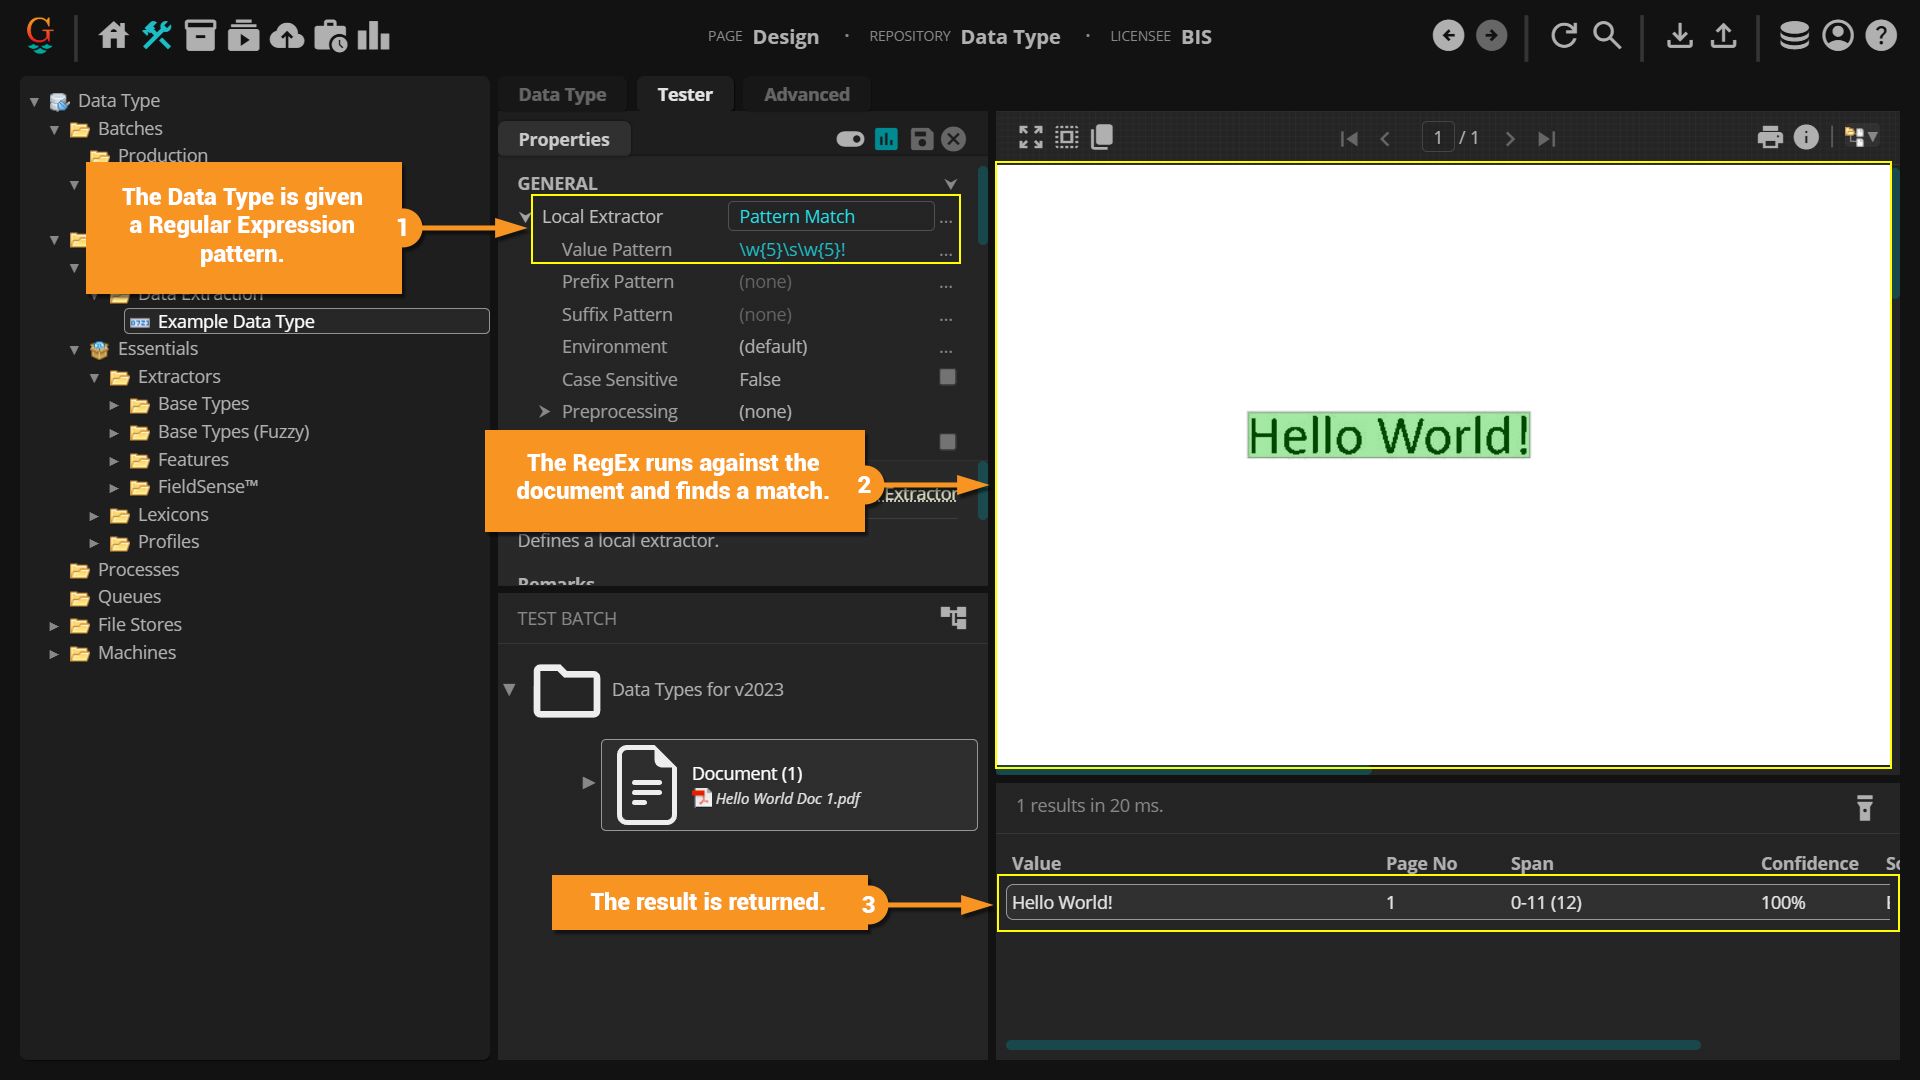Click the search magnifier icon
1920x1080 pixels.
click(x=1607, y=36)
